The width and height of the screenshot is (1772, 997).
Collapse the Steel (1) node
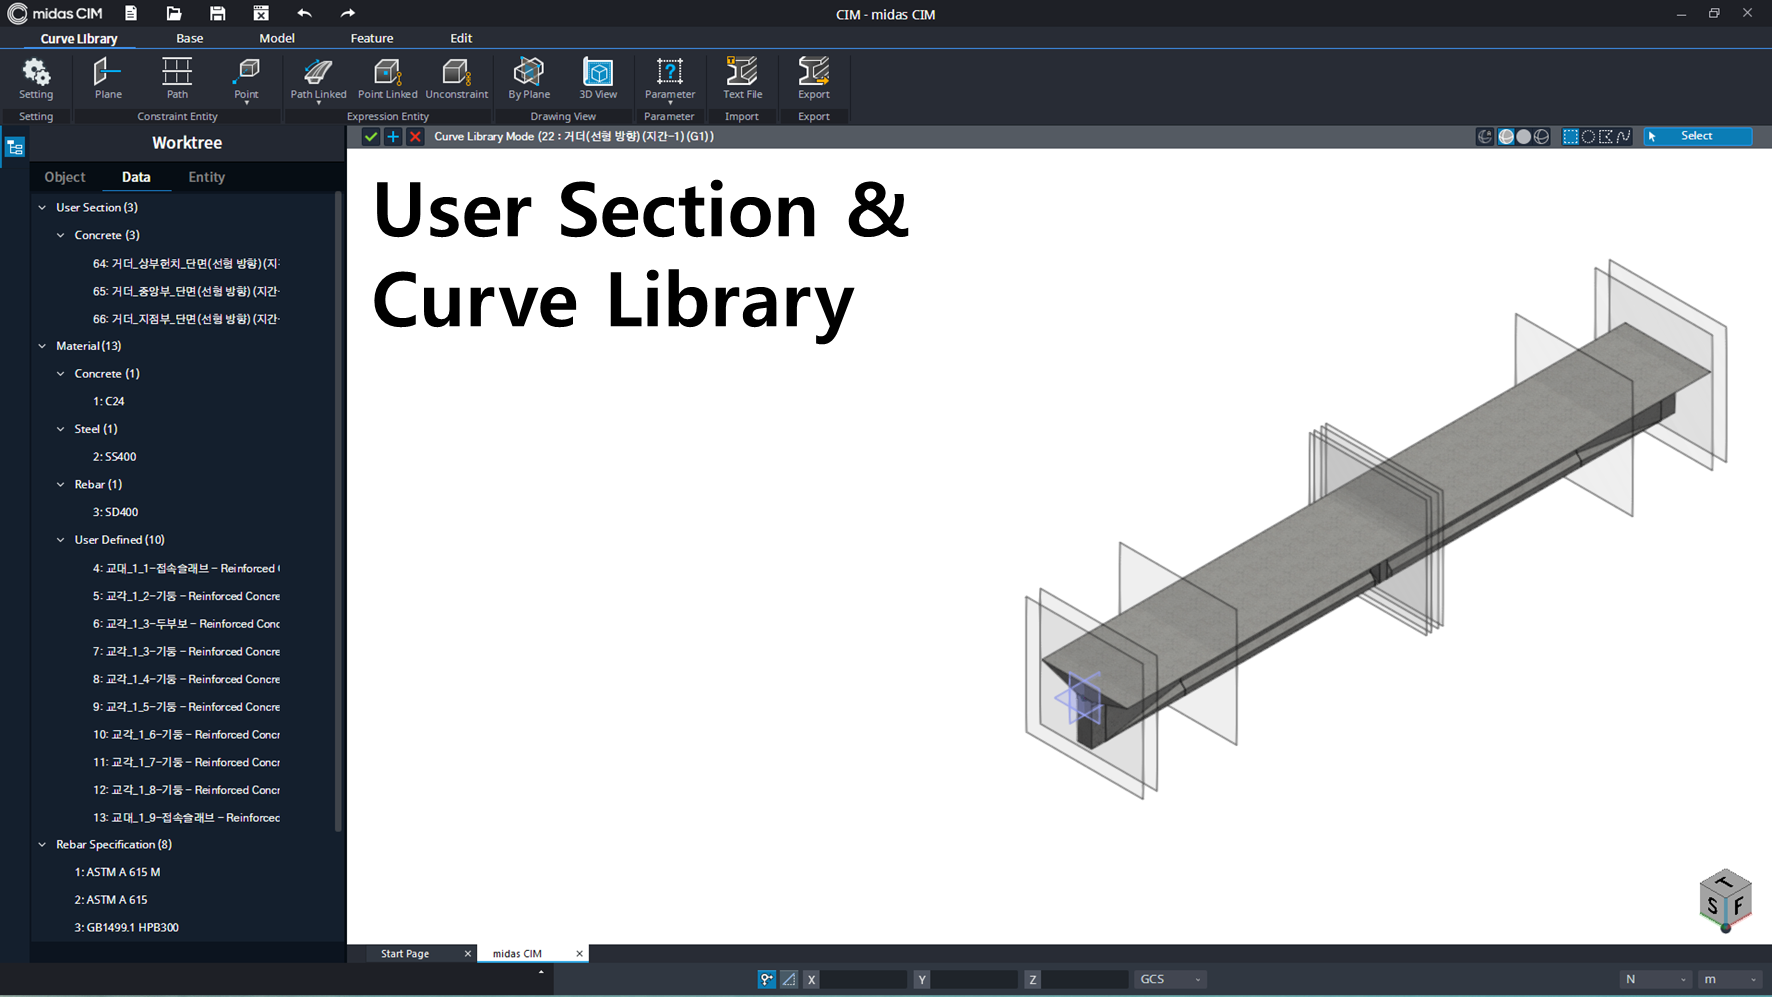[61, 429]
